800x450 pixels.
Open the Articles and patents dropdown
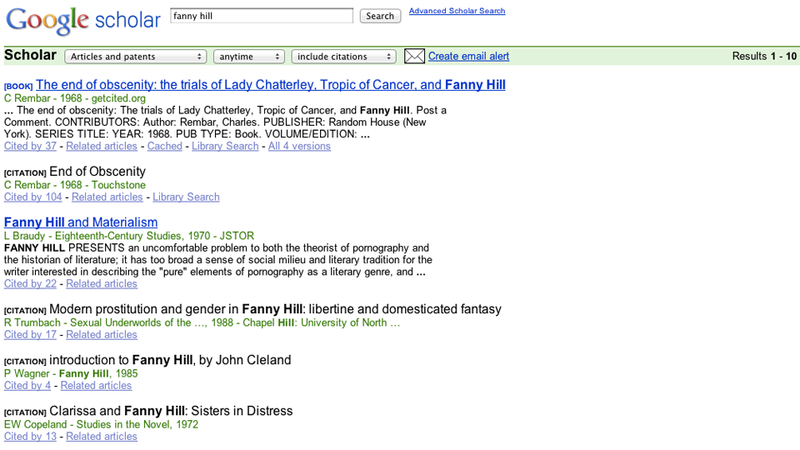[x=135, y=57]
